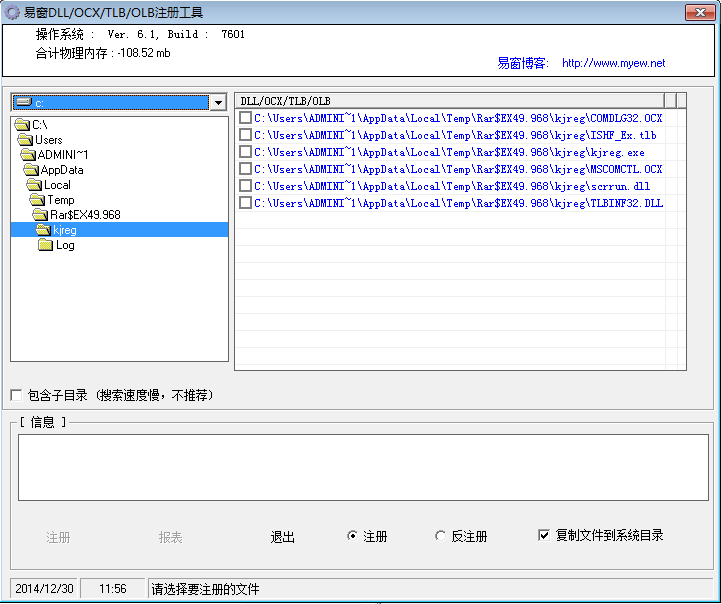Click the drive icon in the c: combo box
This screenshot has width=721, height=604.
click(x=23, y=103)
